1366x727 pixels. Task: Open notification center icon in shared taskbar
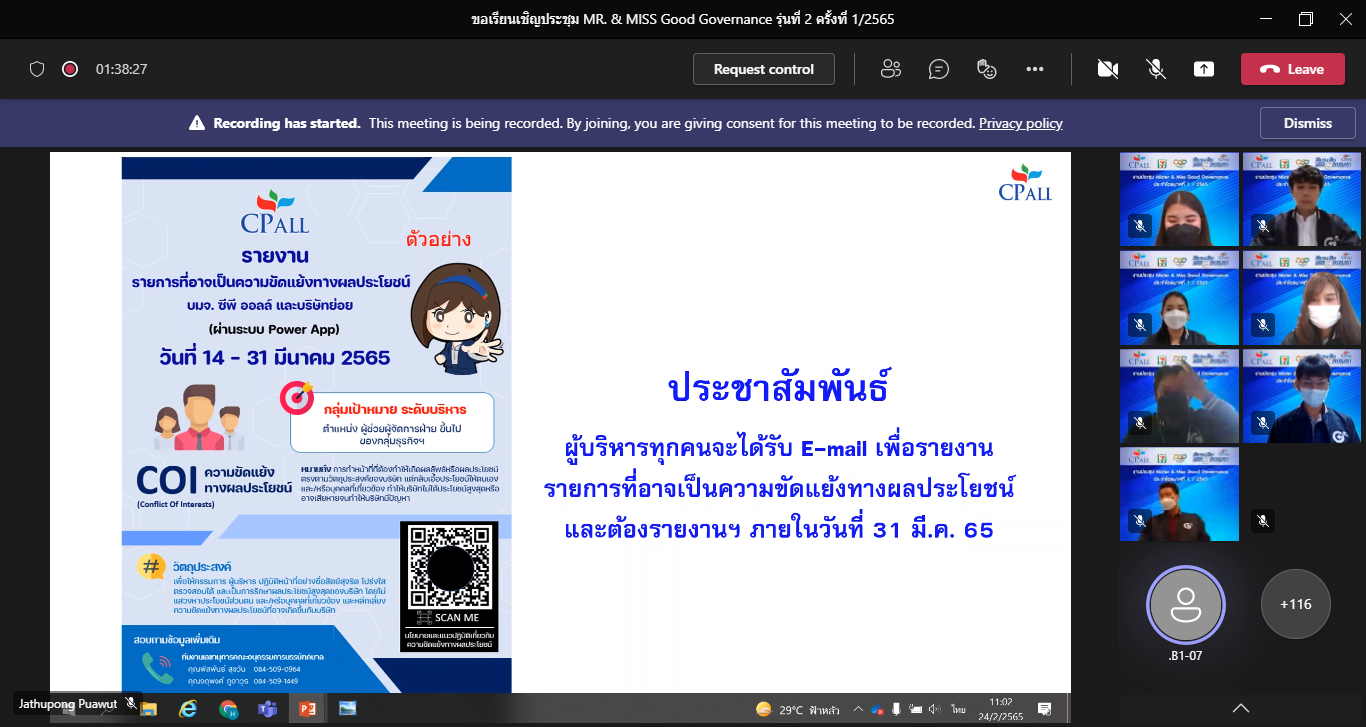click(x=1044, y=709)
